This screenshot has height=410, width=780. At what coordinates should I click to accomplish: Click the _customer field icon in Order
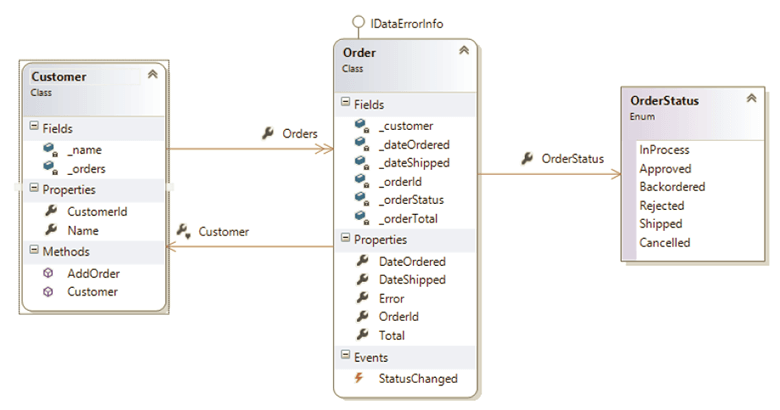[362, 126]
